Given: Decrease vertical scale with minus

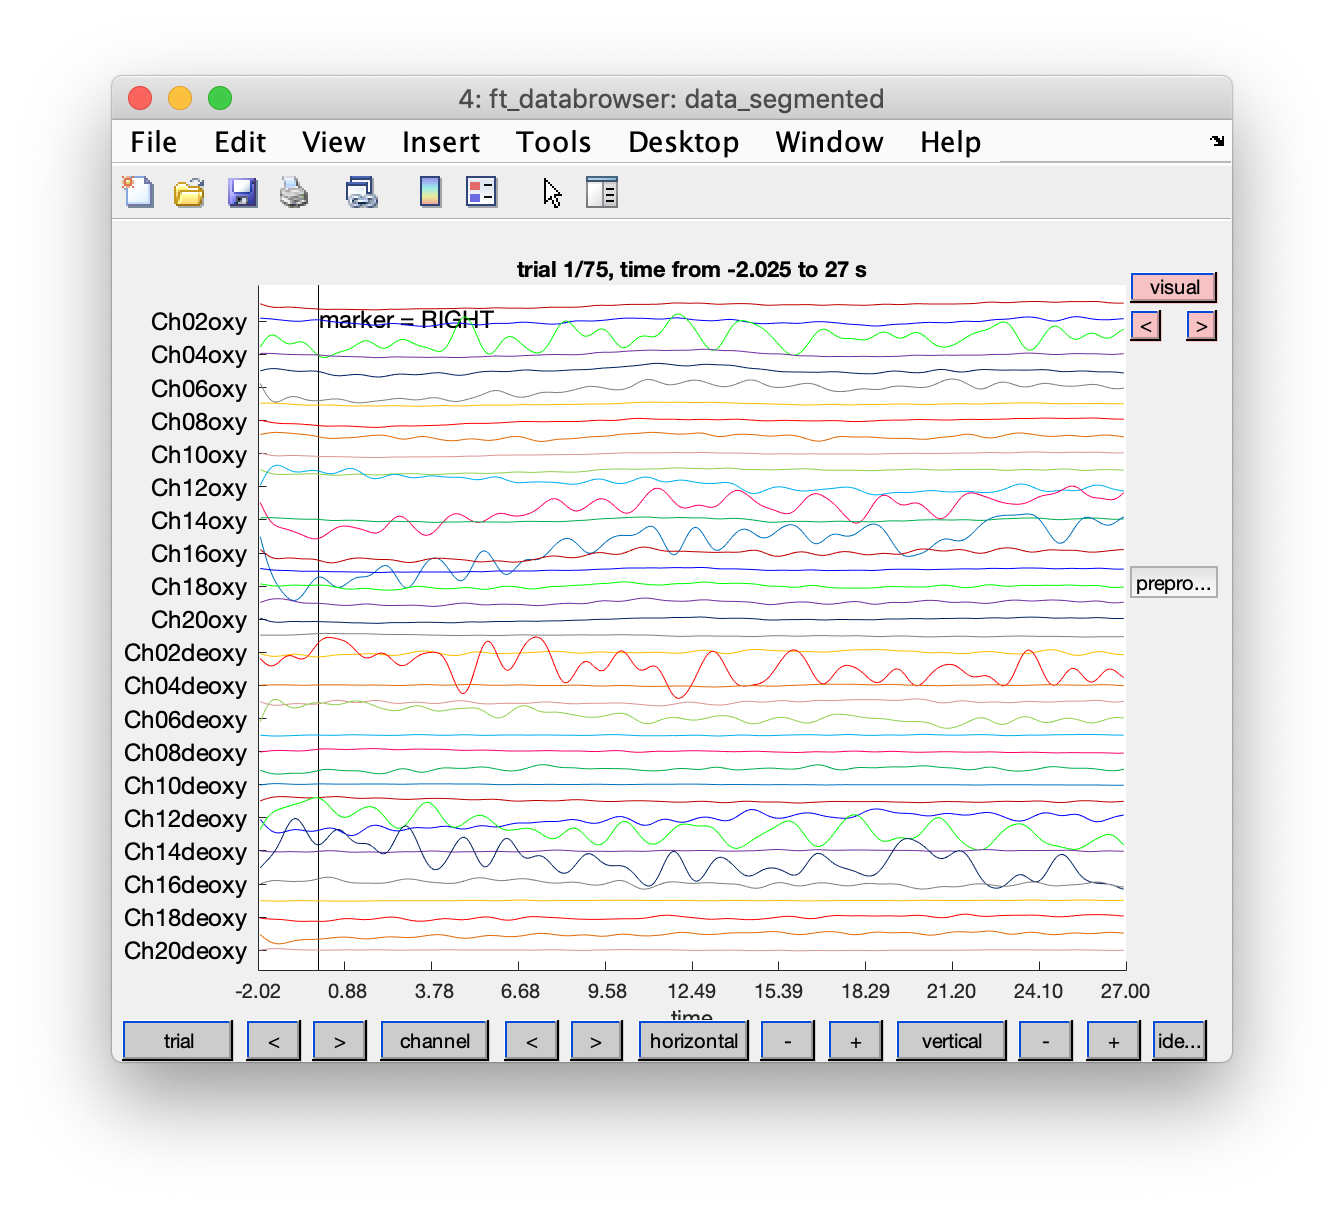Looking at the screenshot, I should (x=1046, y=1041).
